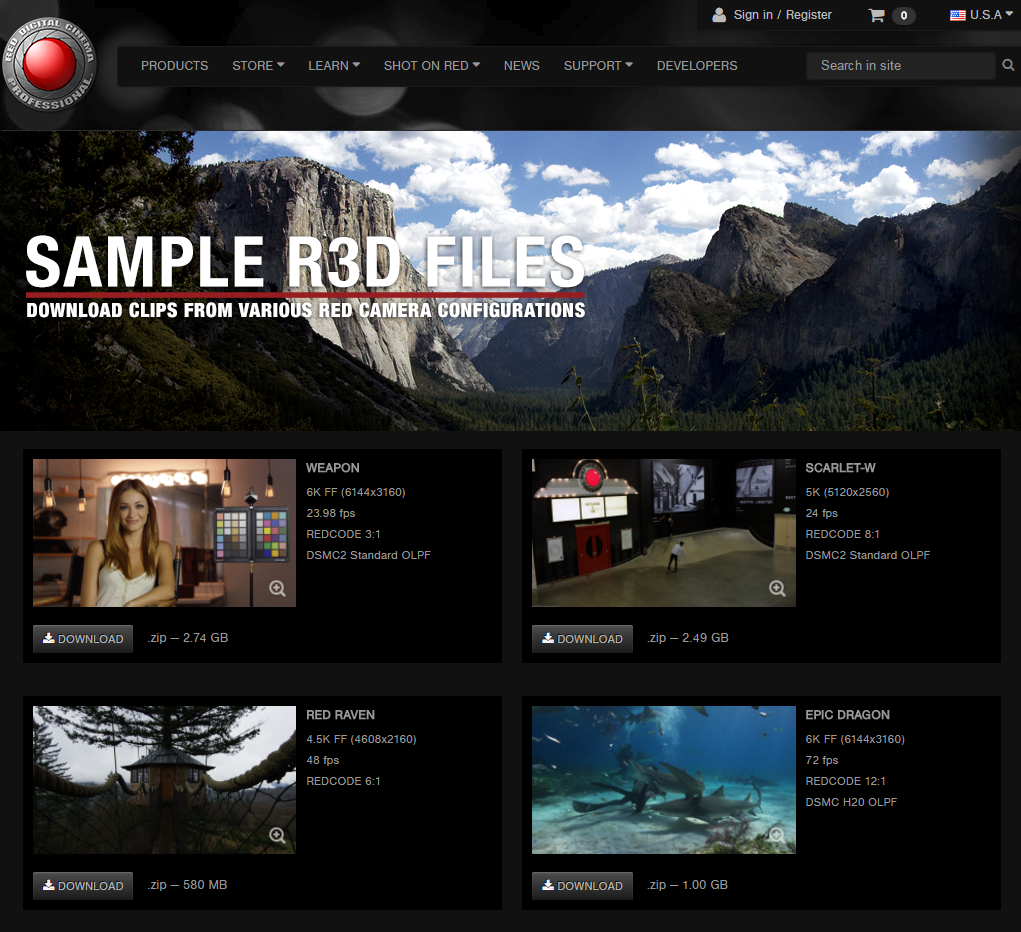Zoom the SCARLET-W sample thumbnail
Screen dimensions: 1021x932
777,589
